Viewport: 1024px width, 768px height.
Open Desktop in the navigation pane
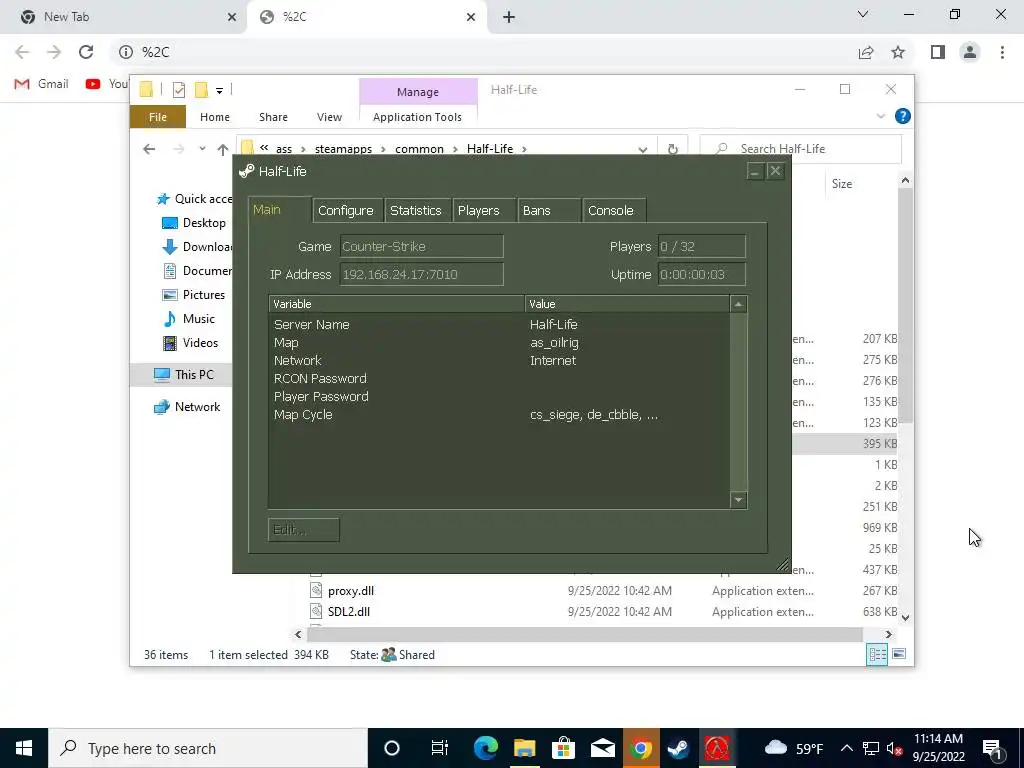click(194, 223)
